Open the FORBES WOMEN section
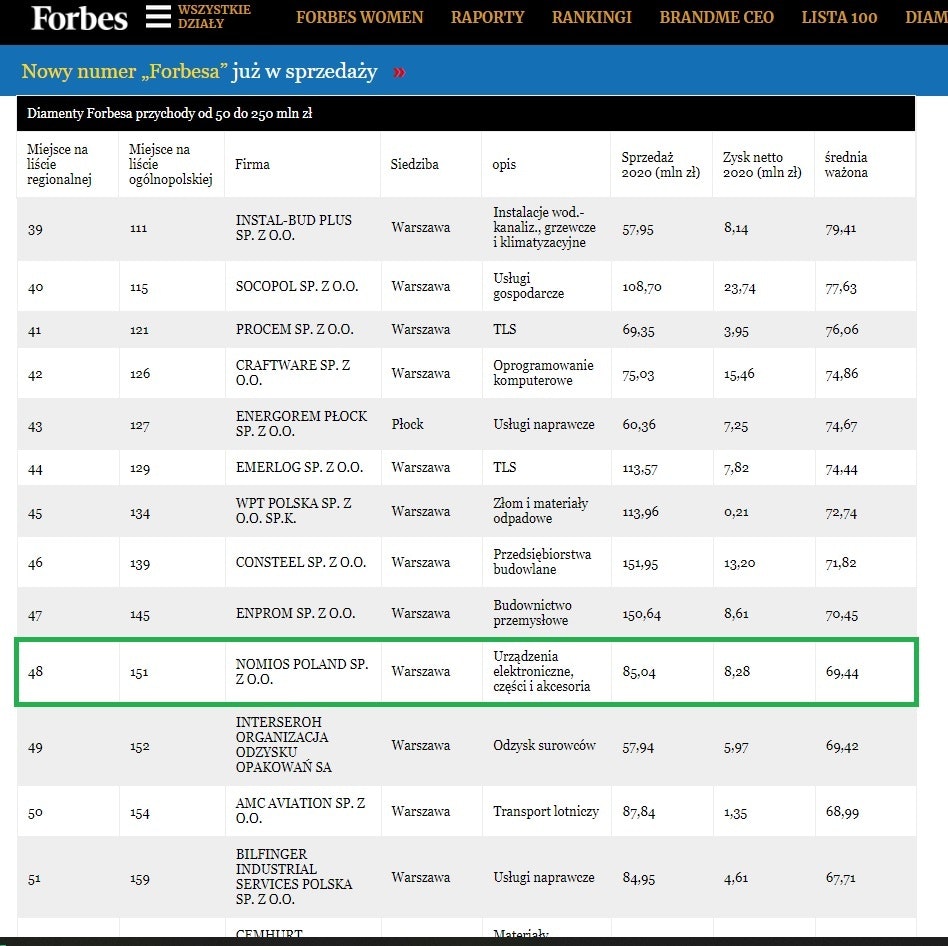Screen dimensions: 948x946 [359, 17]
